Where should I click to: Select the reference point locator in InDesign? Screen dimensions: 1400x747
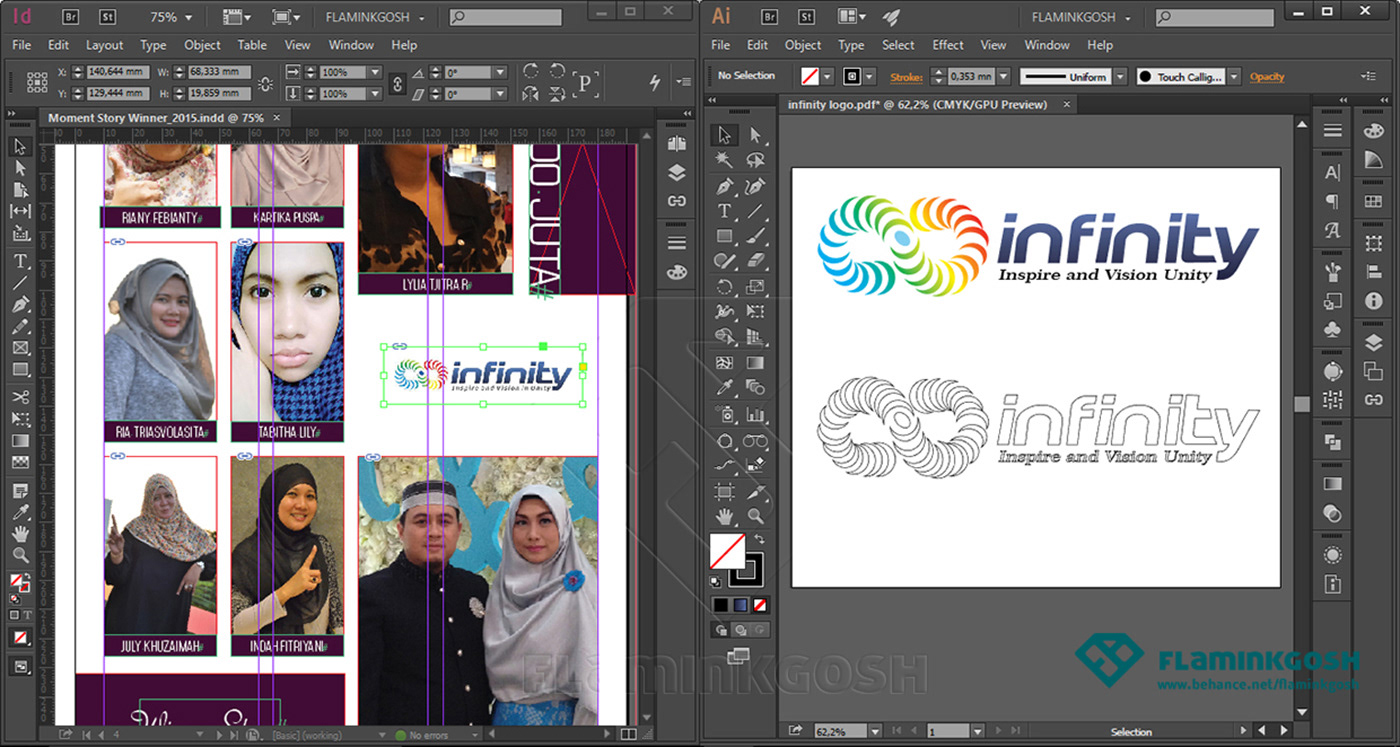click(37, 83)
